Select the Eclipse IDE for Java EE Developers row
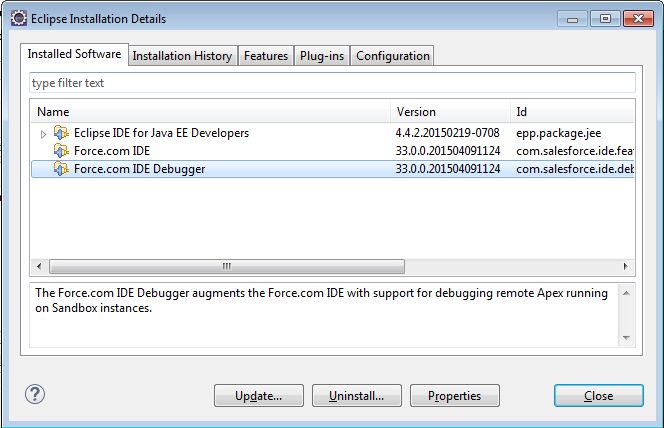The width and height of the screenshot is (664, 428). pyautogui.click(x=332, y=133)
